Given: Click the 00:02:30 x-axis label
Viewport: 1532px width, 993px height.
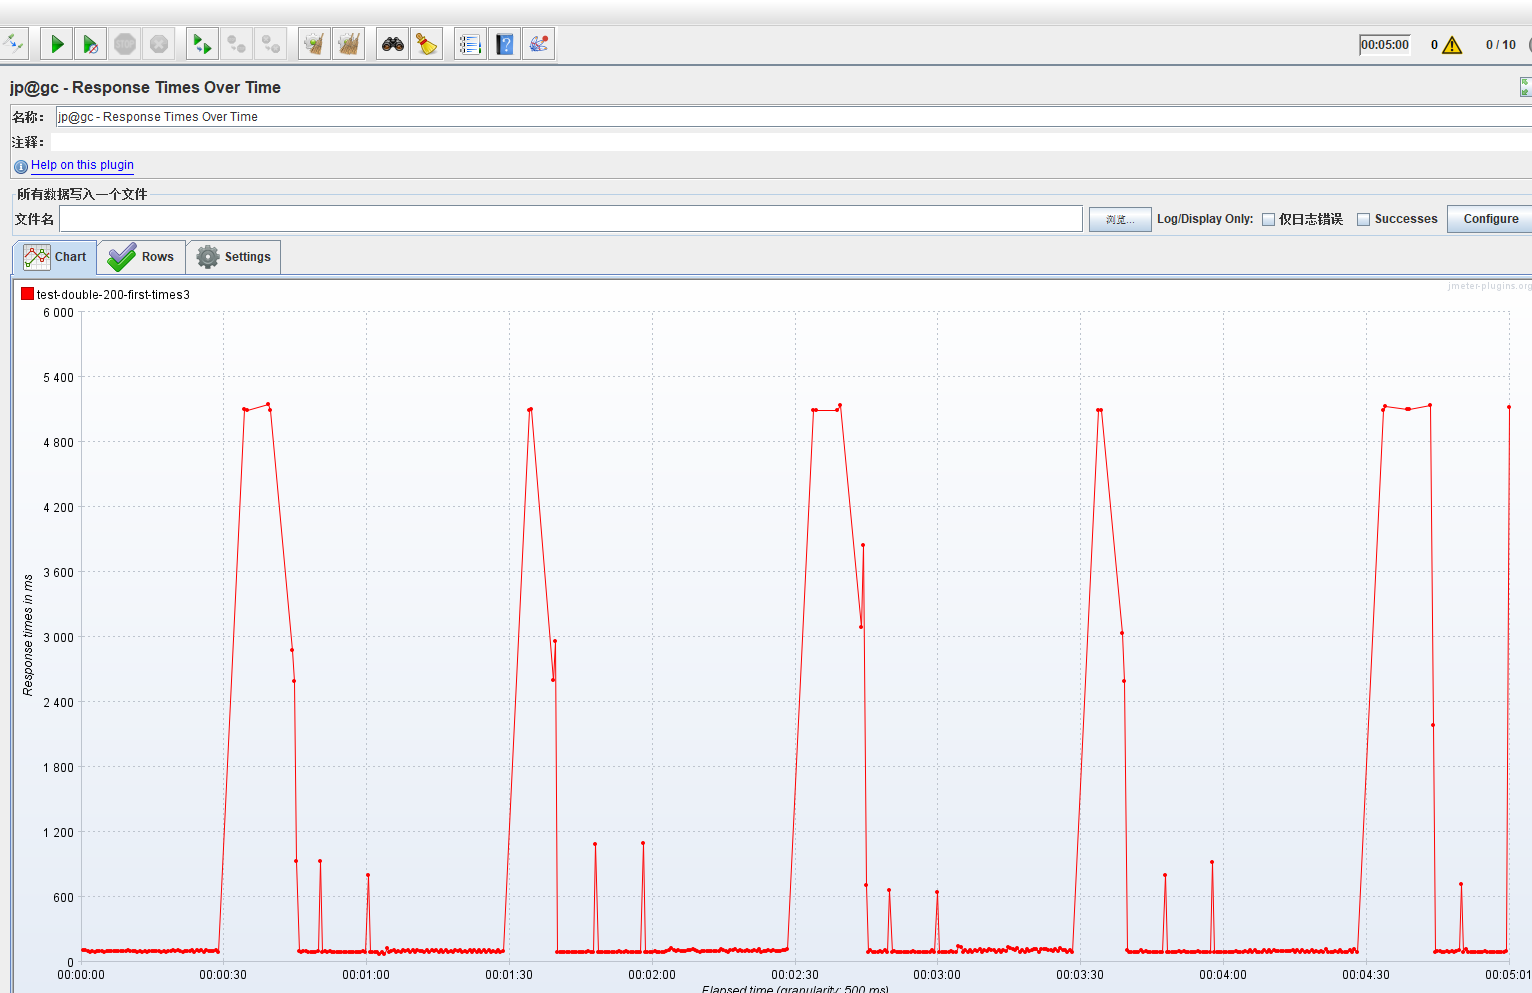Looking at the screenshot, I should point(795,975).
